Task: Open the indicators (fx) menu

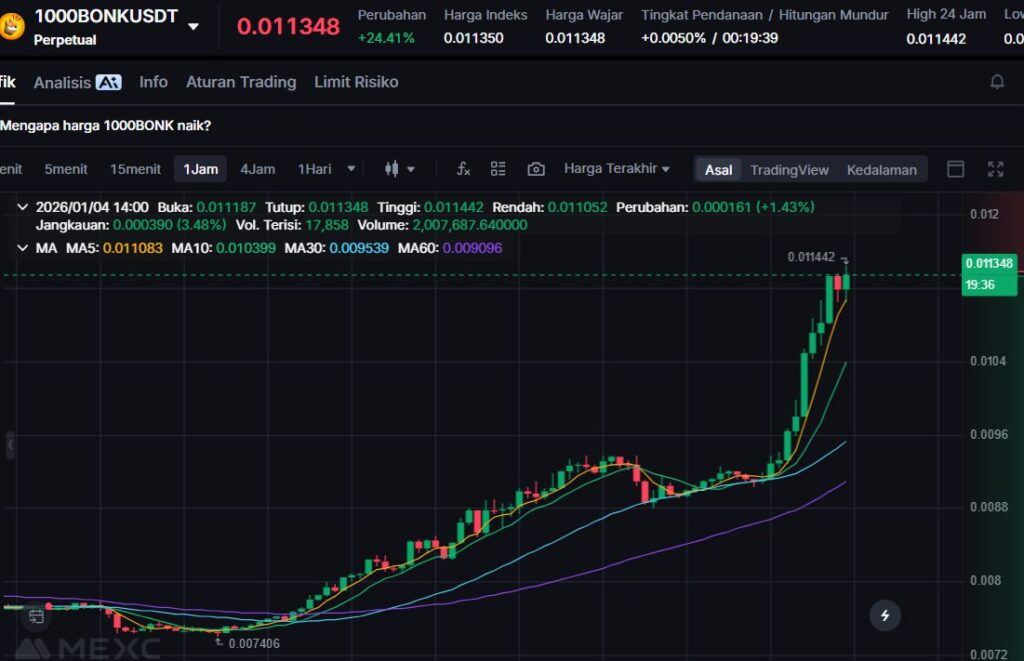Action: (463, 169)
